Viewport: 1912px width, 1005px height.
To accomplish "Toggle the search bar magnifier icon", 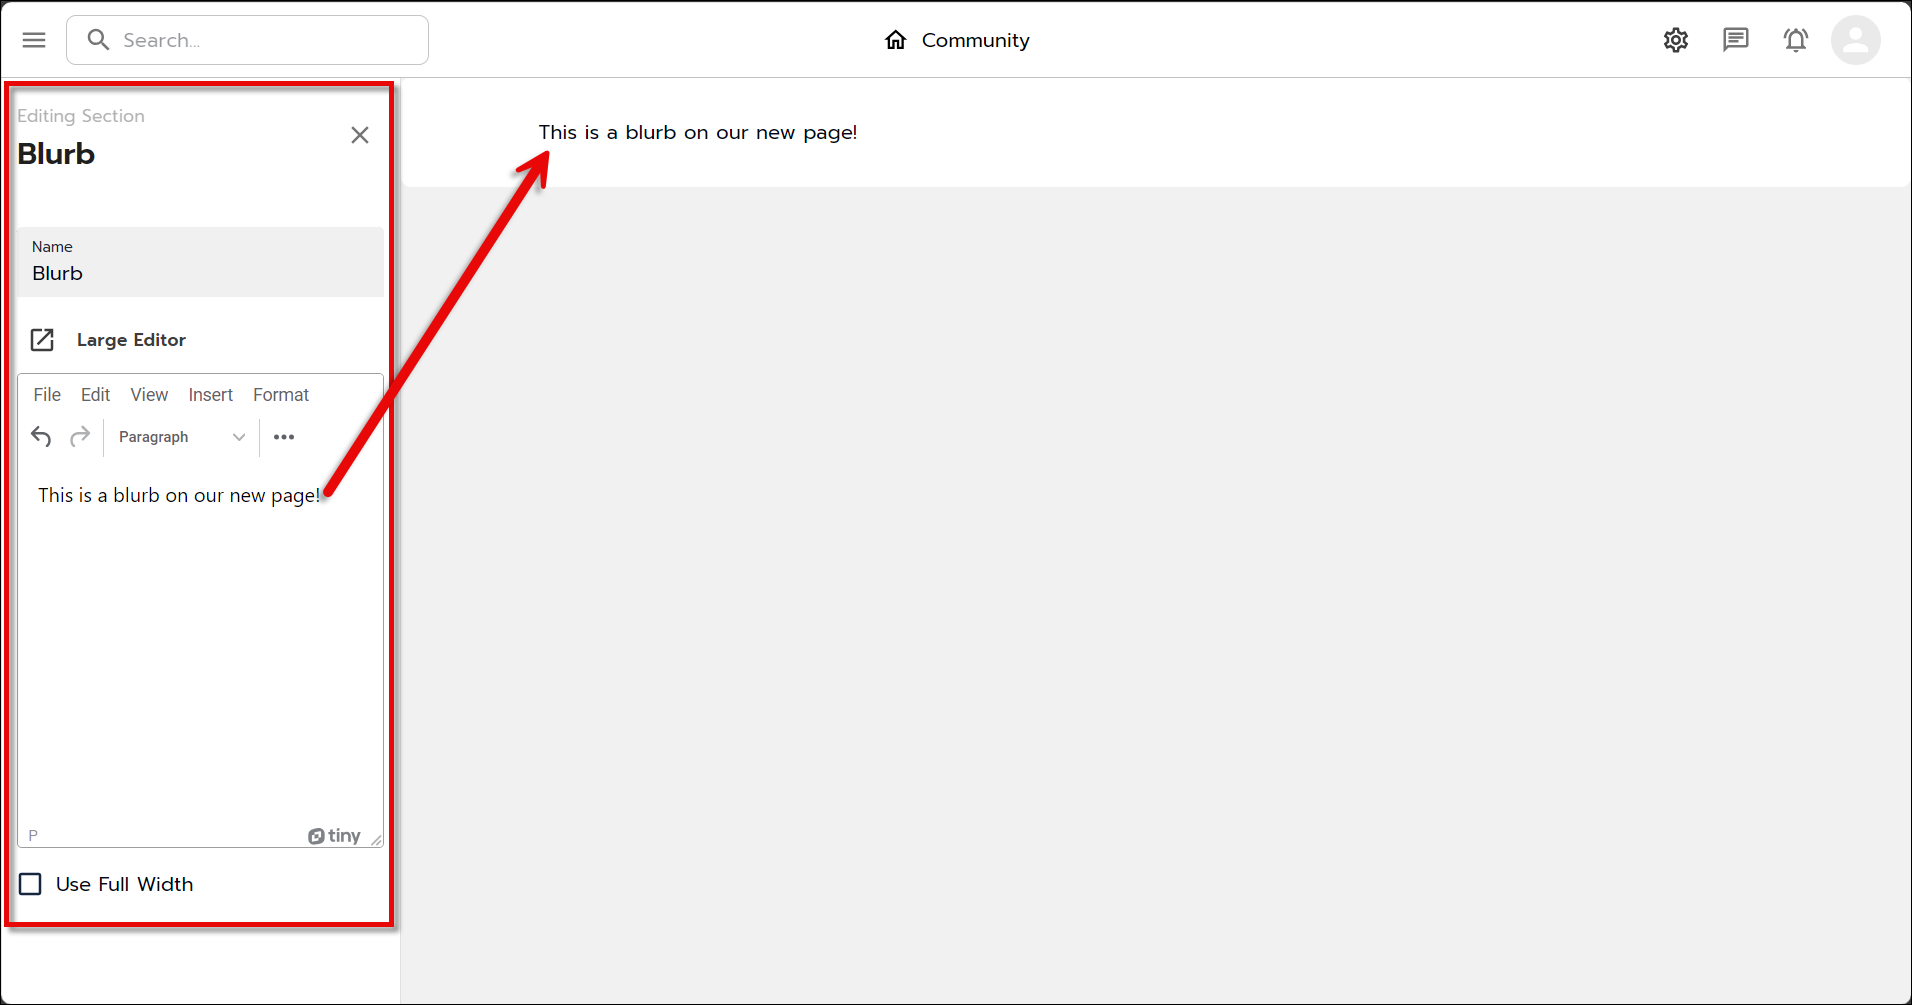I will coord(98,39).
